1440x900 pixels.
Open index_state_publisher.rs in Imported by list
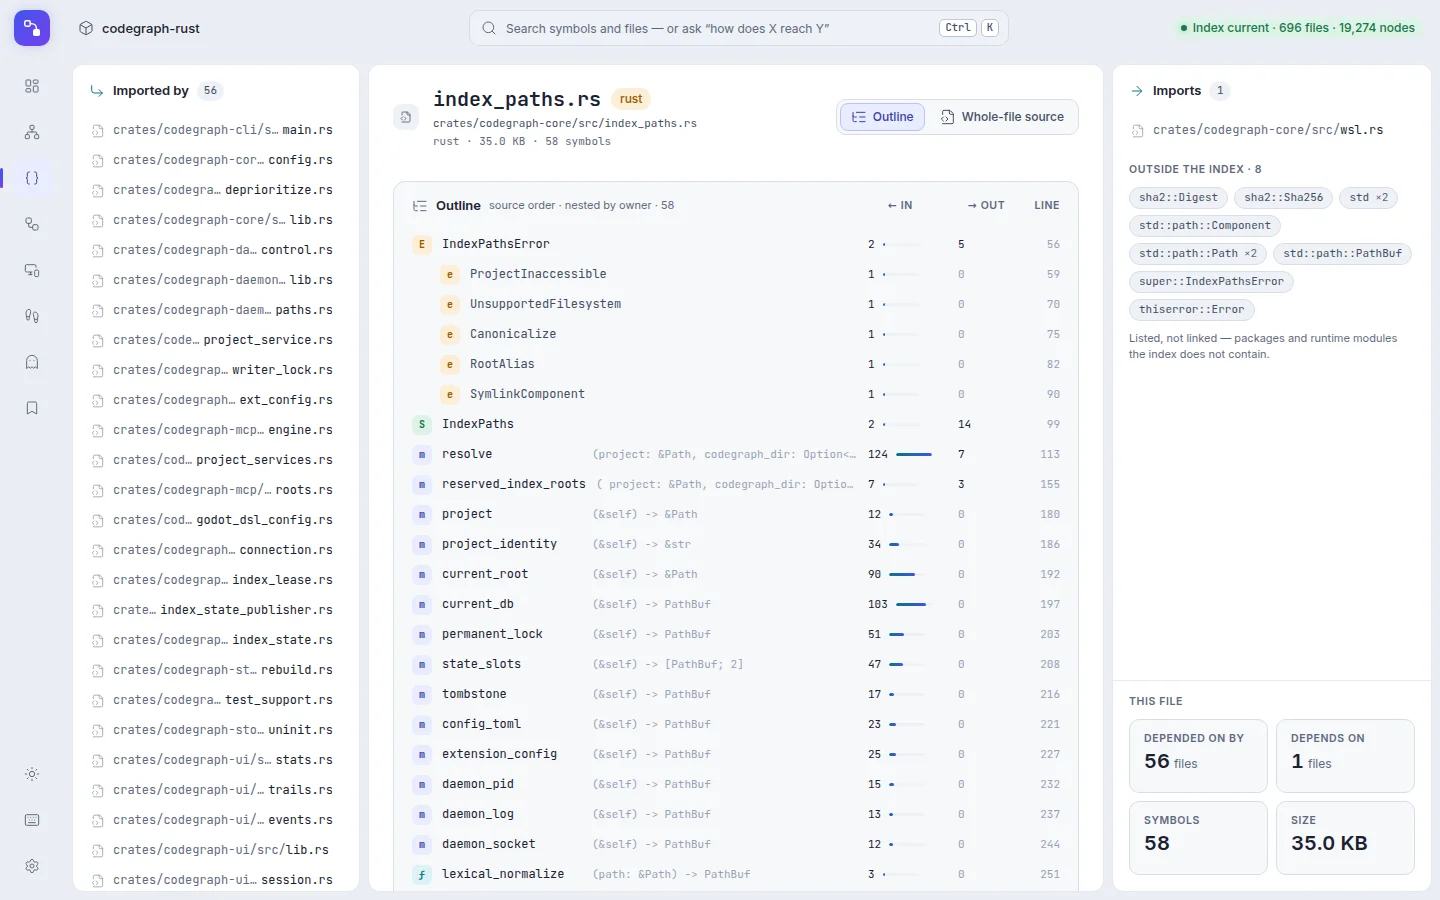pos(216,610)
